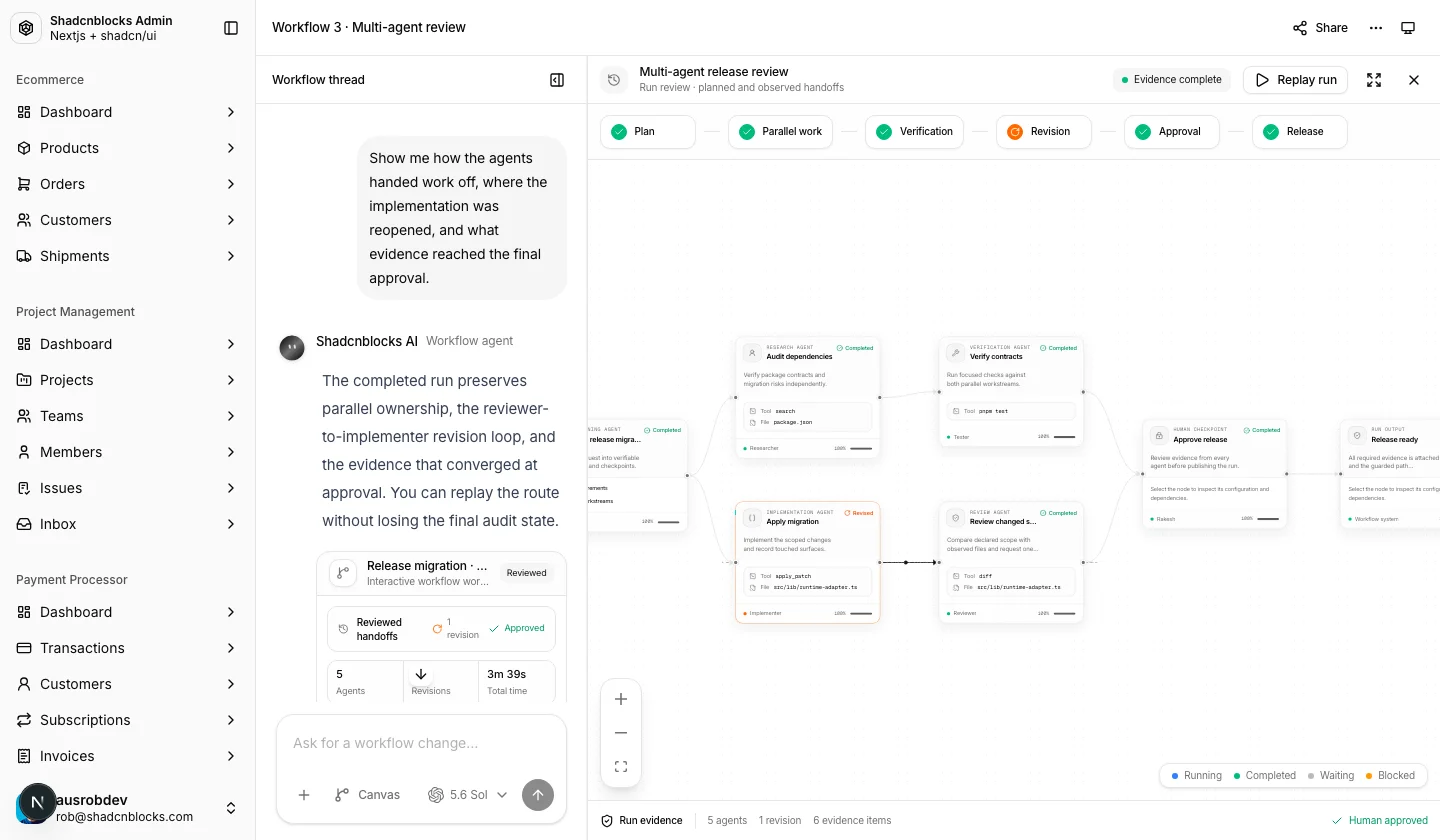1440x840 pixels.
Task: Focus the Ask for a workflow change input
Action: (x=421, y=743)
